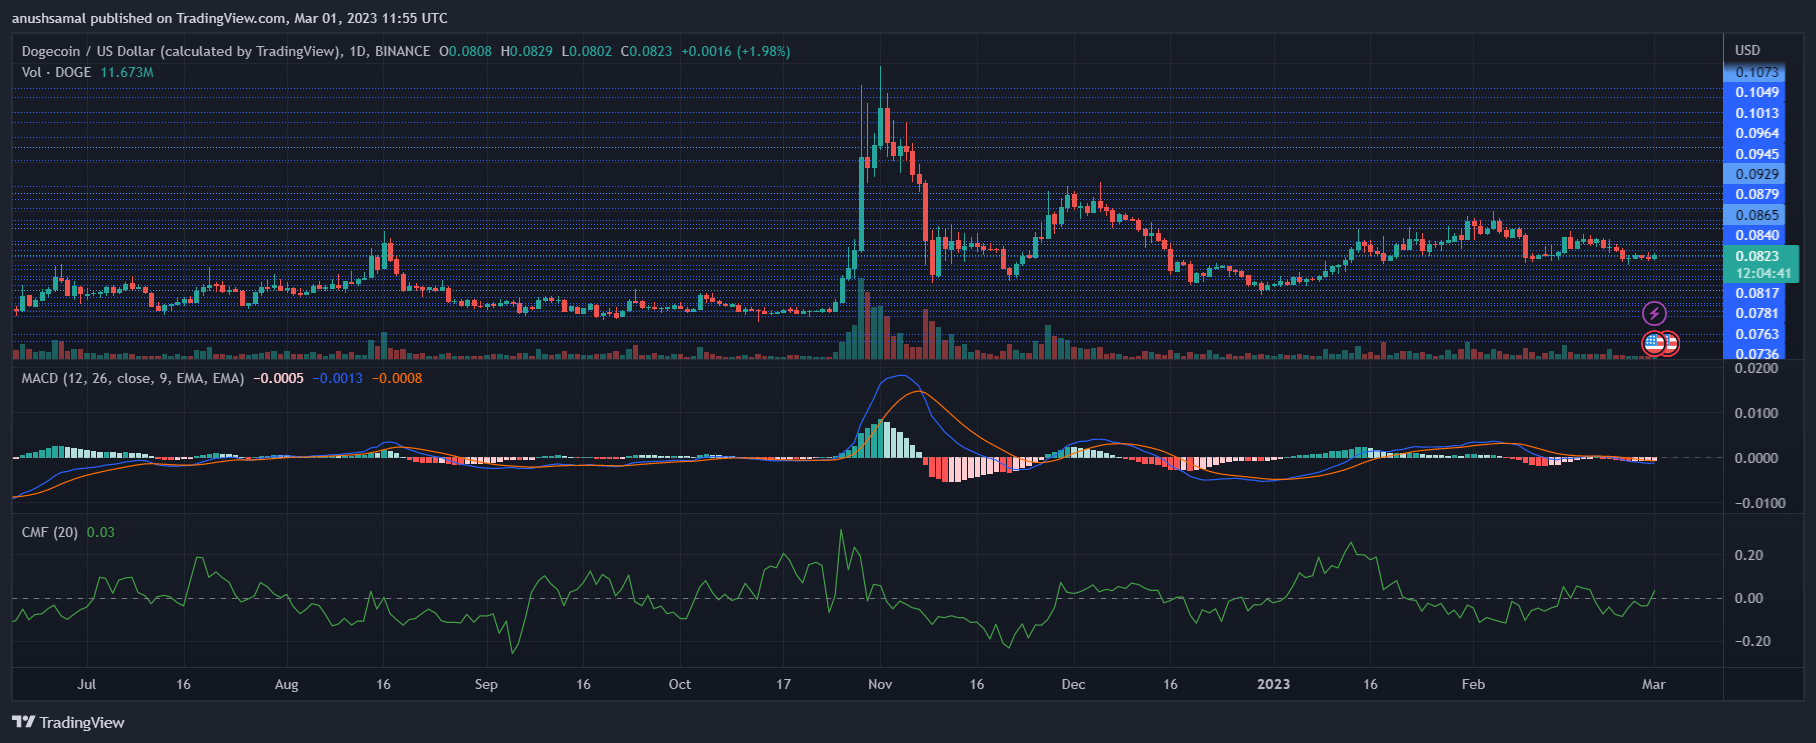This screenshot has width=1816, height=743.
Task: Click the MACD histogram value -0.0005
Action: (x=279, y=378)
